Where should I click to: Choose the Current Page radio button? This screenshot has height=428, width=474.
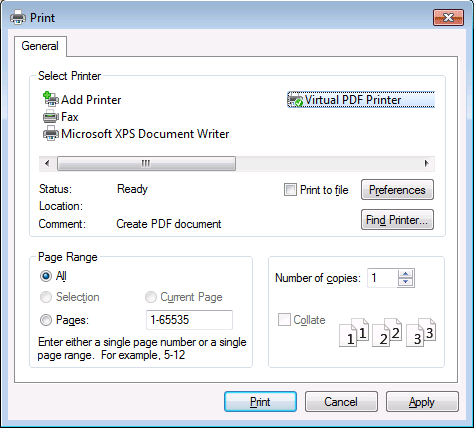click(151, 297)
